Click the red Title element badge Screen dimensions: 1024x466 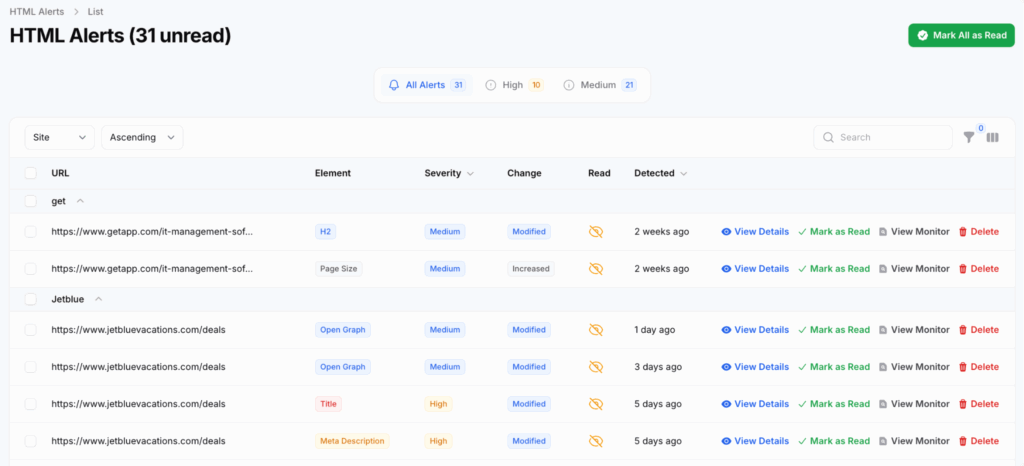[x=328, y=404]
